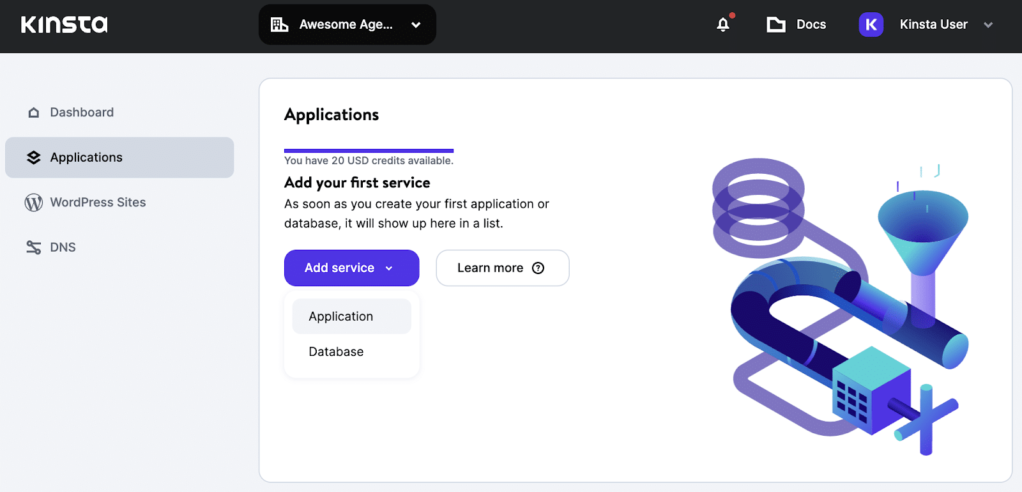Go to WordPress Sites in the sidebar
Image resolution: width=1022 pixels, height=492 pixels.
click(x=98, y=202)
